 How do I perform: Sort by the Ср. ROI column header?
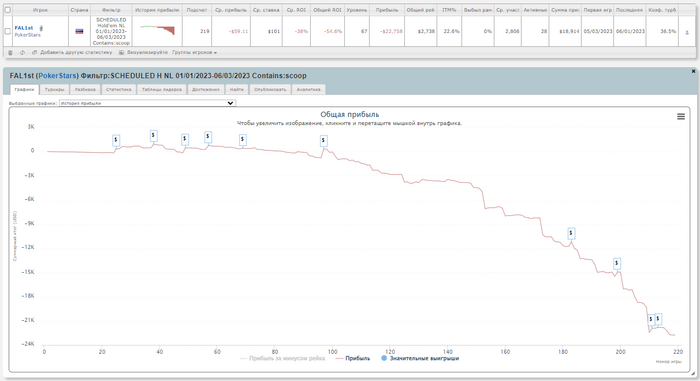pyautogui.click(x=296, y=10)
